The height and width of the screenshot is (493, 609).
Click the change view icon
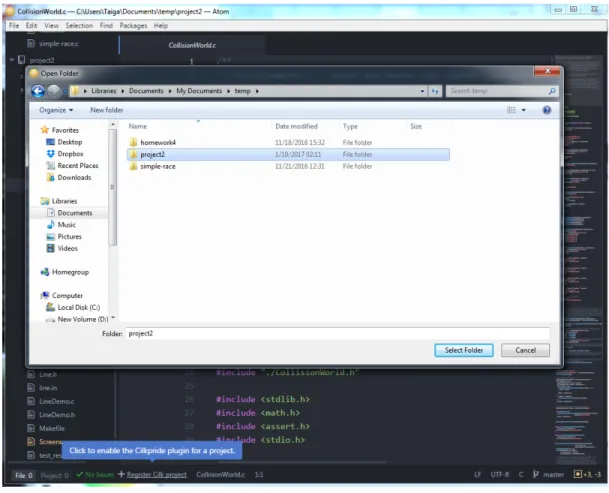(x=512, y=110)
